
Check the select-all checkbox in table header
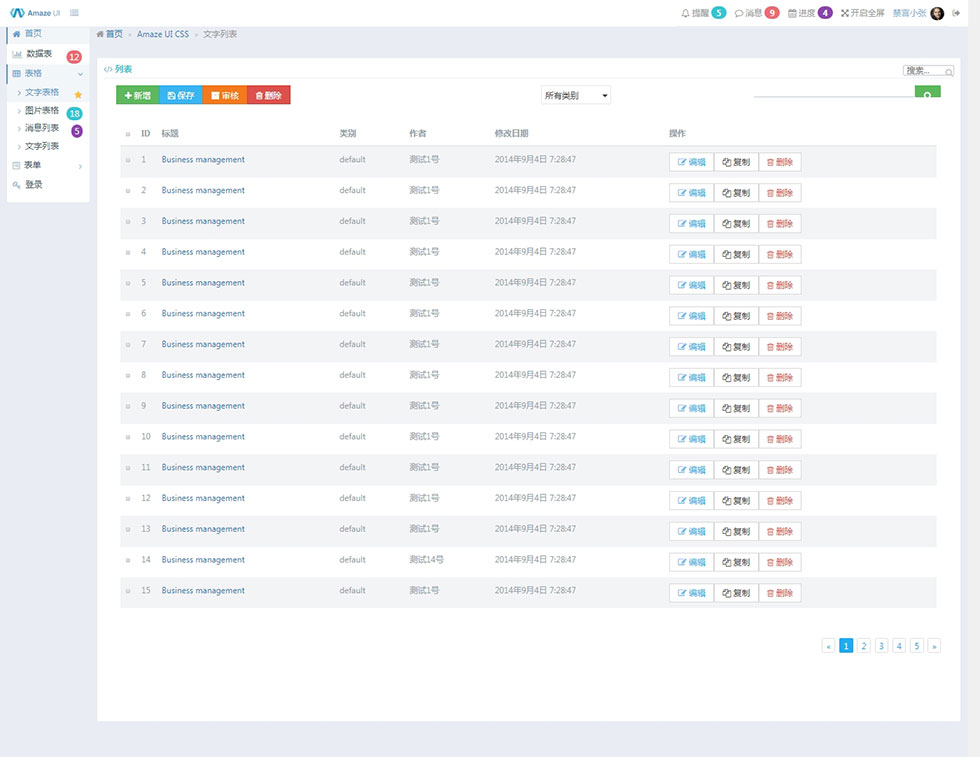tap(128, 134)
